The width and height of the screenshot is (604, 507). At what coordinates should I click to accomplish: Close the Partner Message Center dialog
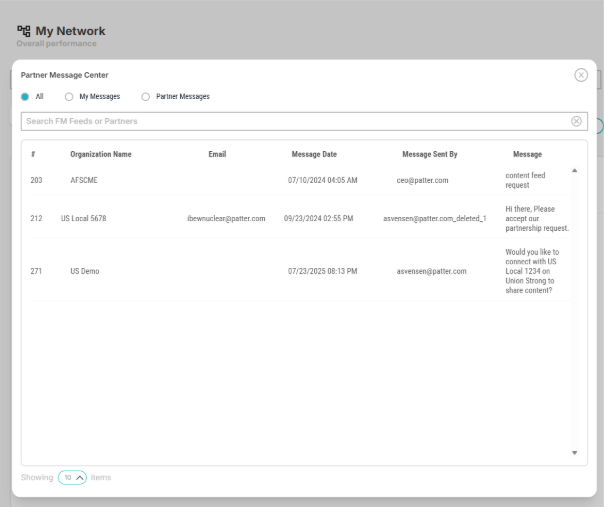pos(581,75)
